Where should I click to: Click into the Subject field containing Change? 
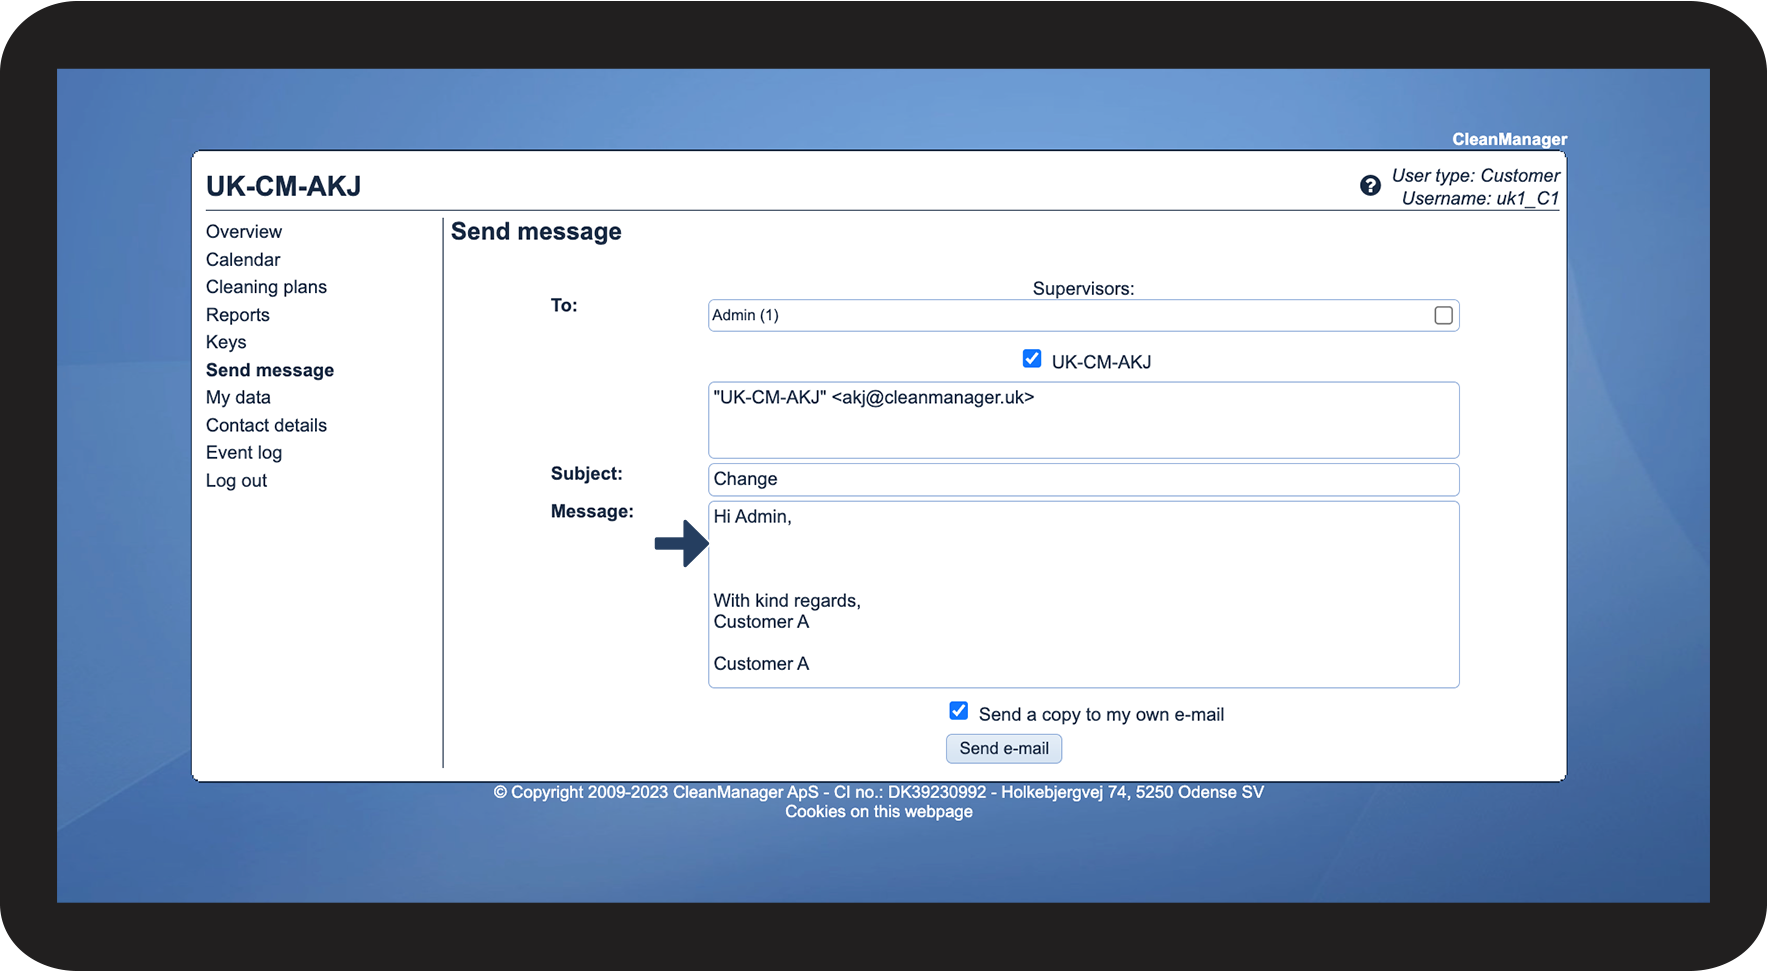tap(1083, 479)
